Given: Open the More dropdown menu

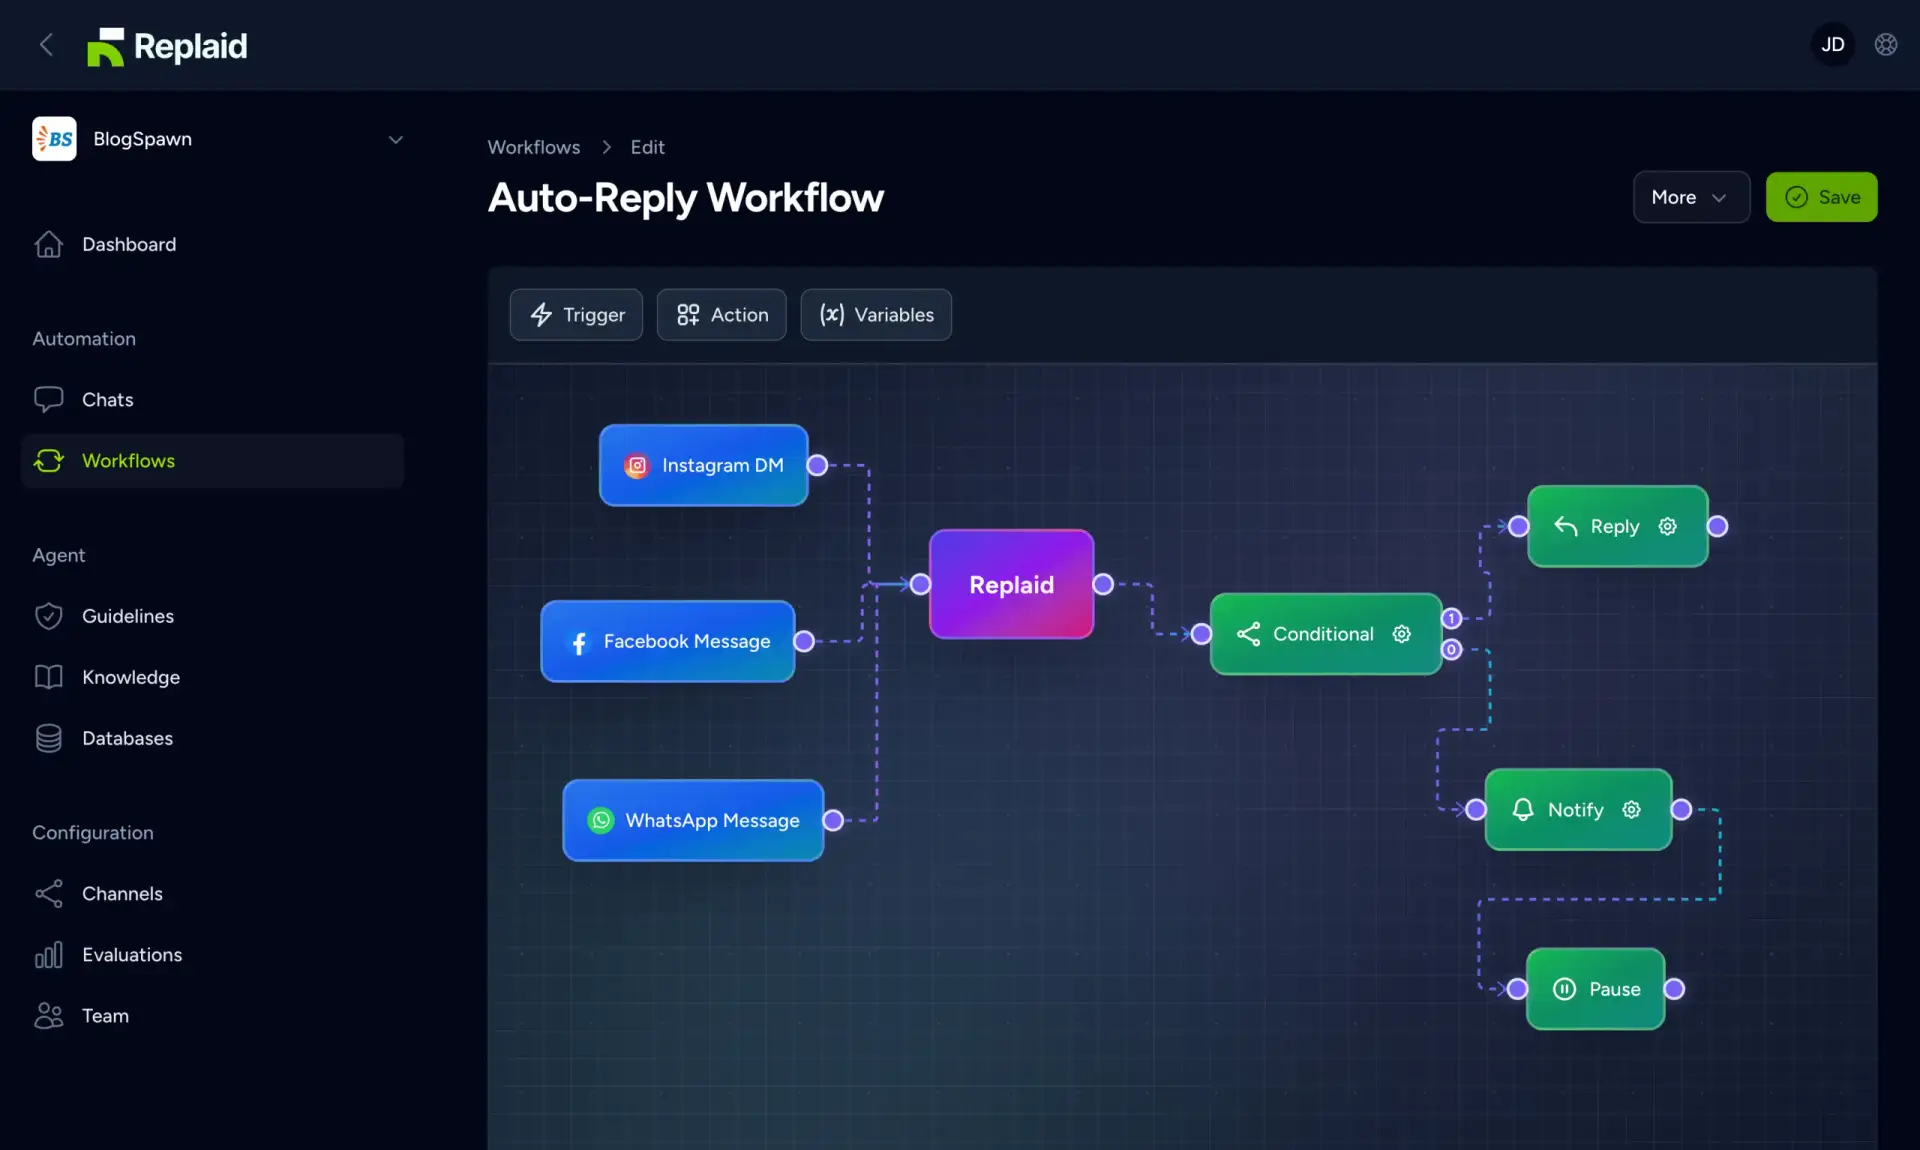Looking at the screenshot, I should (1690, 197).
